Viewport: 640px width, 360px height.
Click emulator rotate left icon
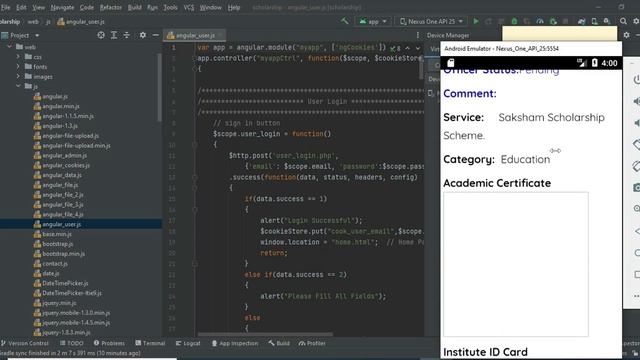coord(636,144)
